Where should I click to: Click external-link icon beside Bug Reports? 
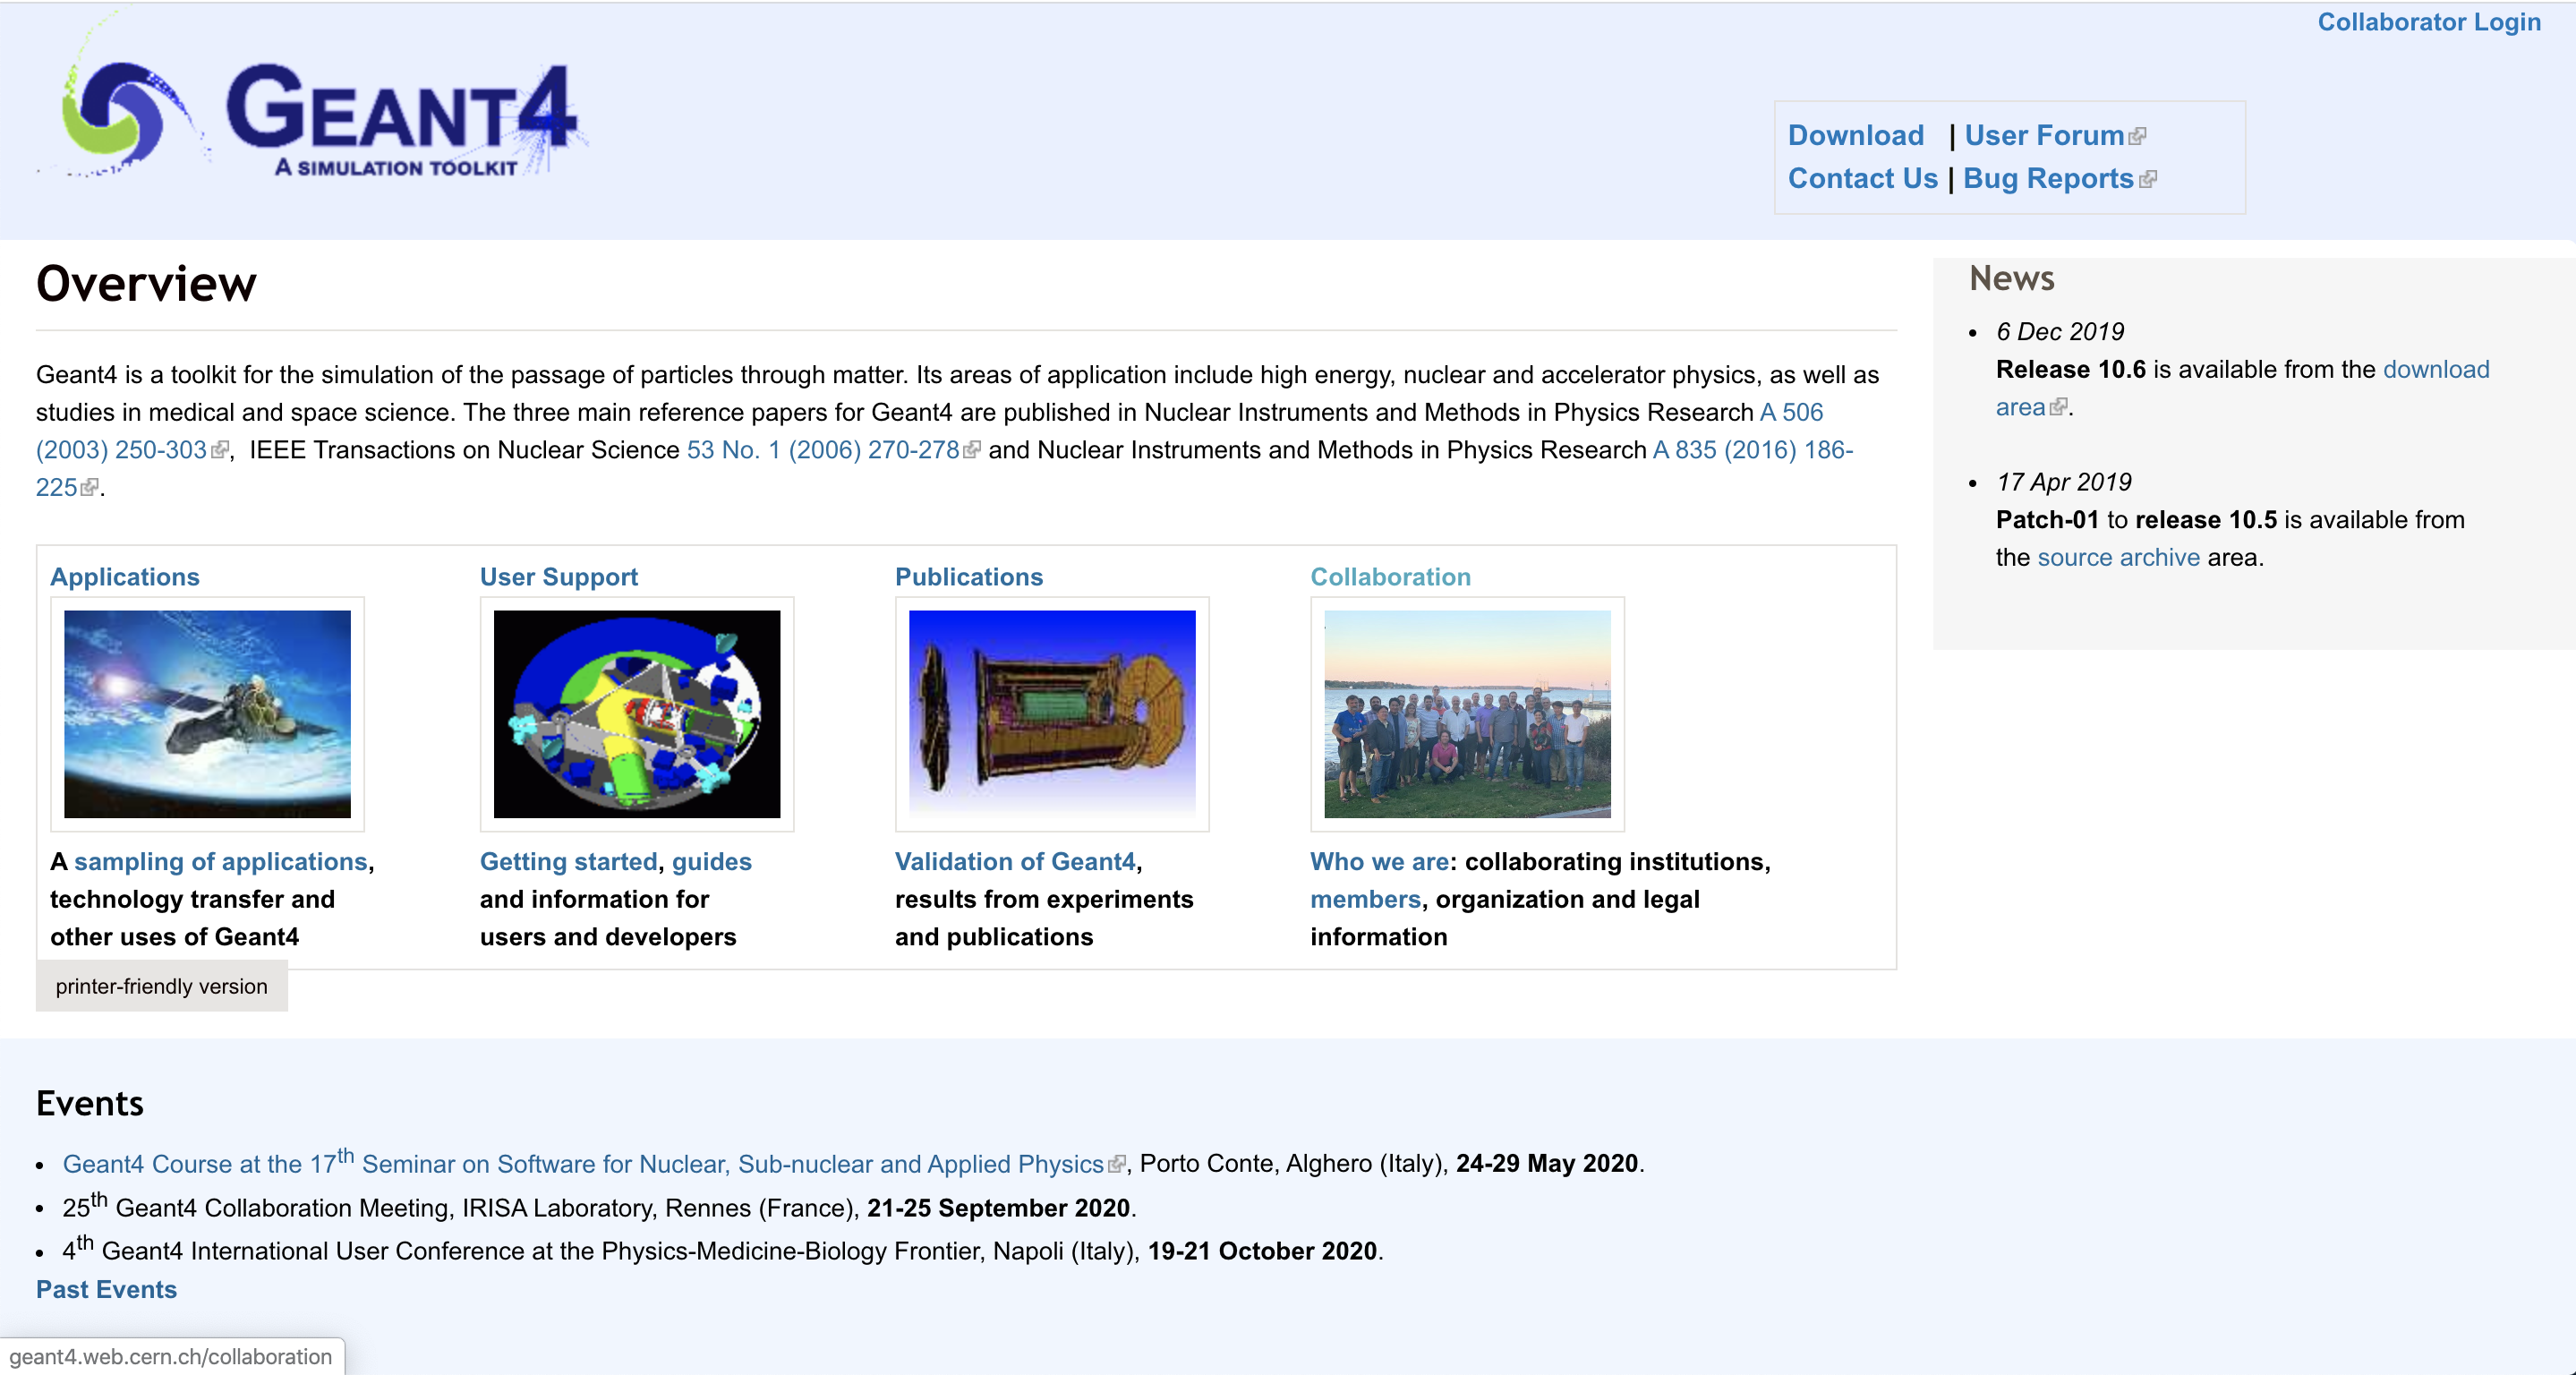pos(2147,180)
